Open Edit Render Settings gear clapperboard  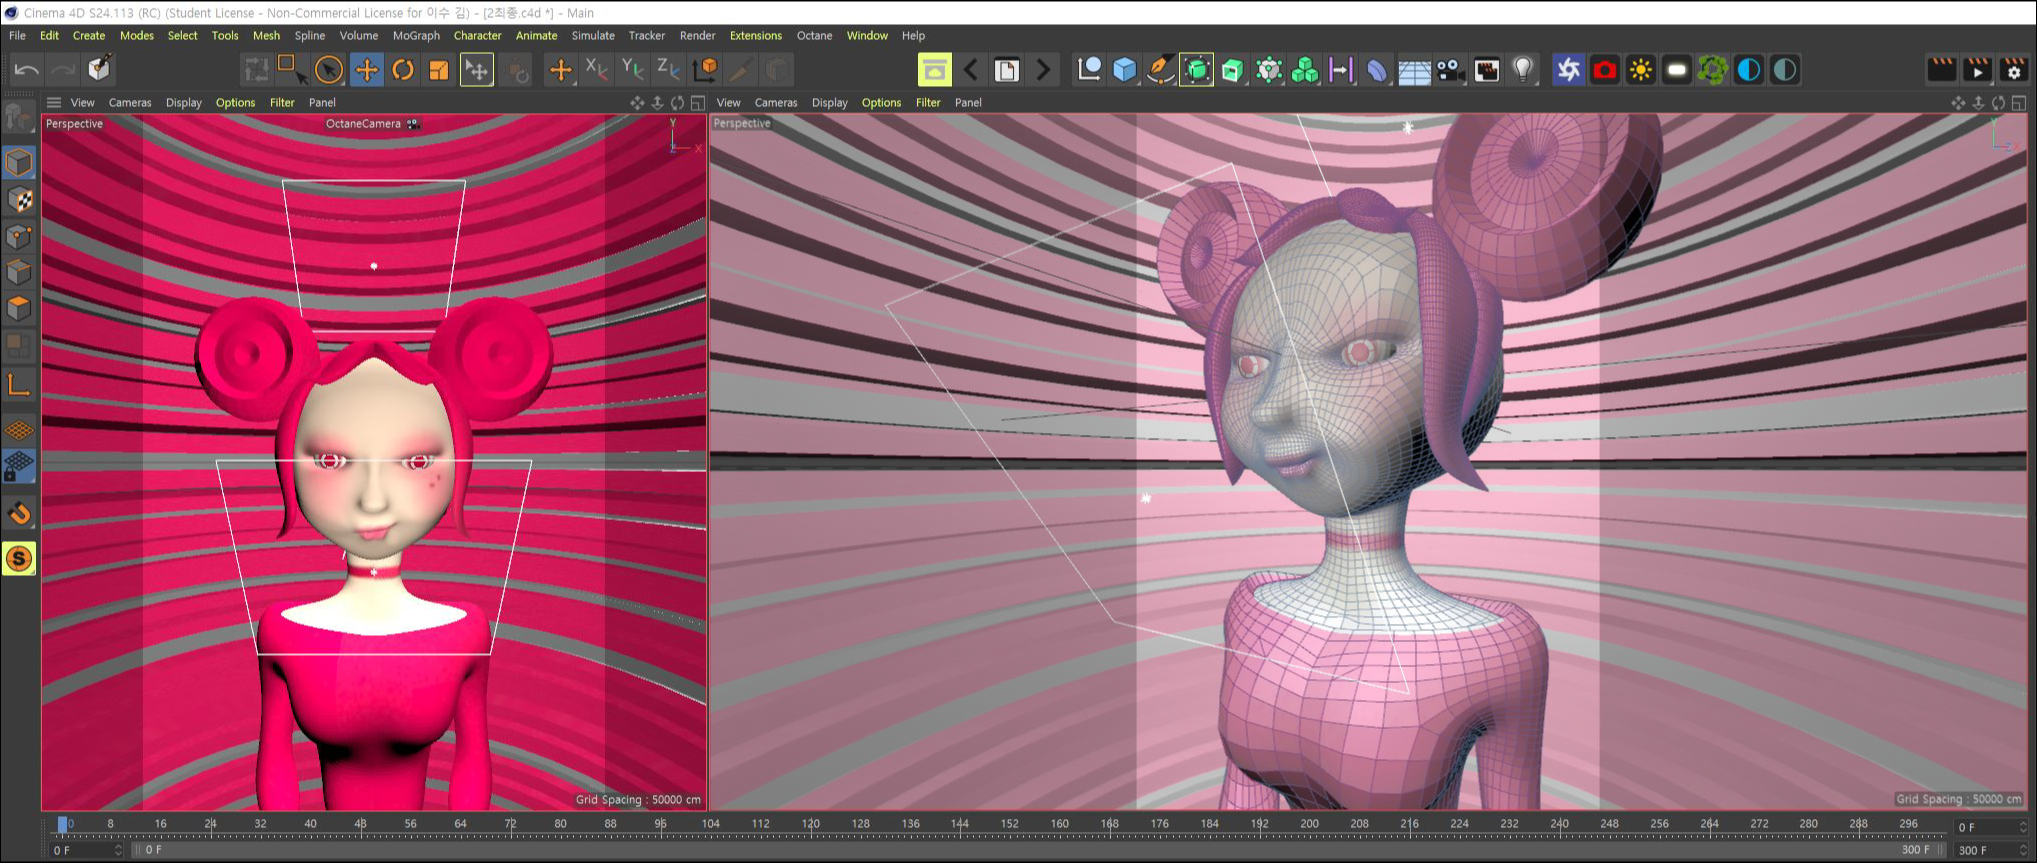pyautogui.click(x=2013, y=69)
